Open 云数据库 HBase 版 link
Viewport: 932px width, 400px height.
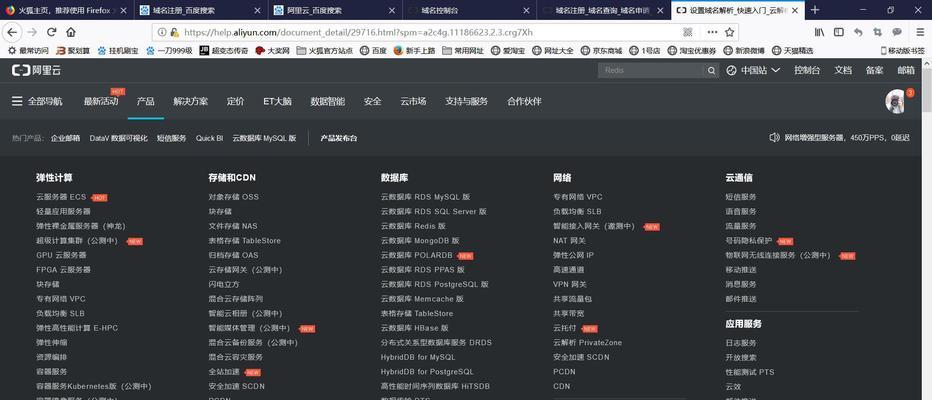point(414,327)
